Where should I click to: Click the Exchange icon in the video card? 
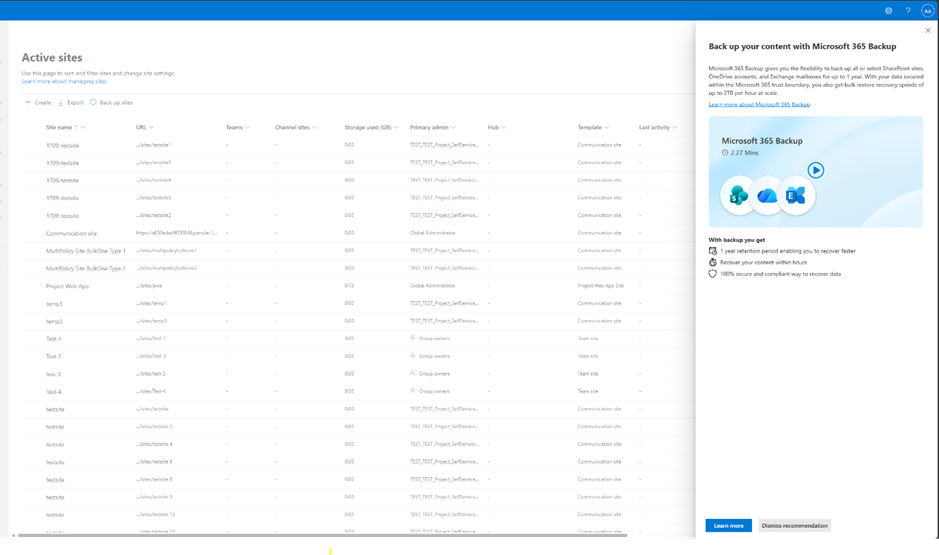(x=796, y=195)
